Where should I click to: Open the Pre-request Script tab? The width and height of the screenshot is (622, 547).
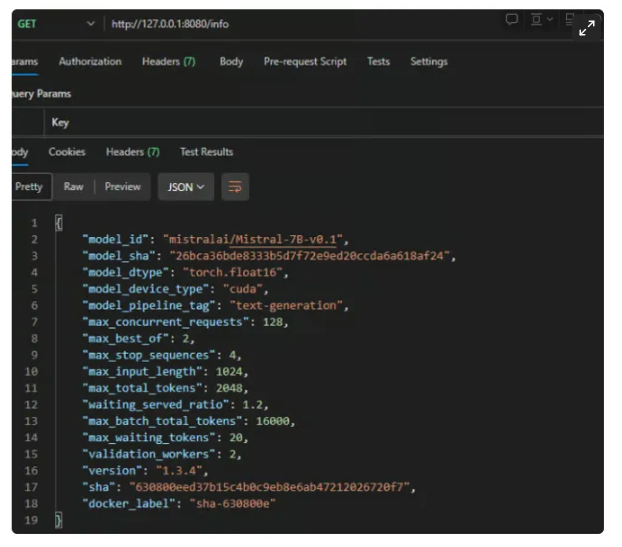[x=305, y=61]
